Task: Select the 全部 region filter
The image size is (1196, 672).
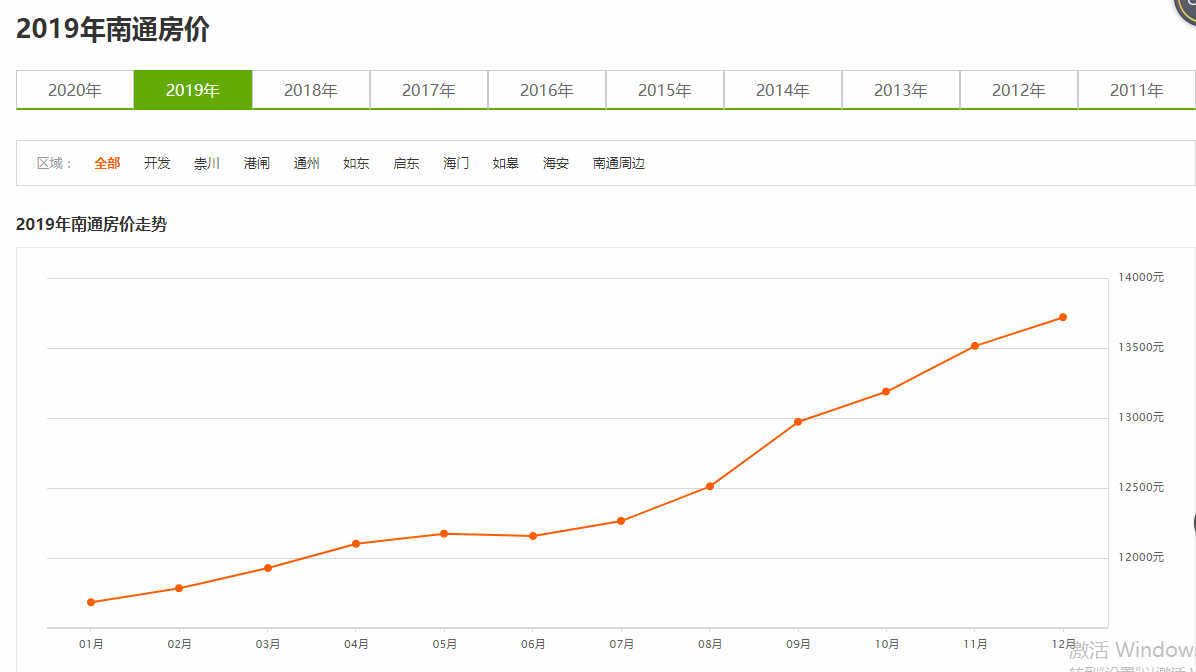Action: click(x=107, y=163)
